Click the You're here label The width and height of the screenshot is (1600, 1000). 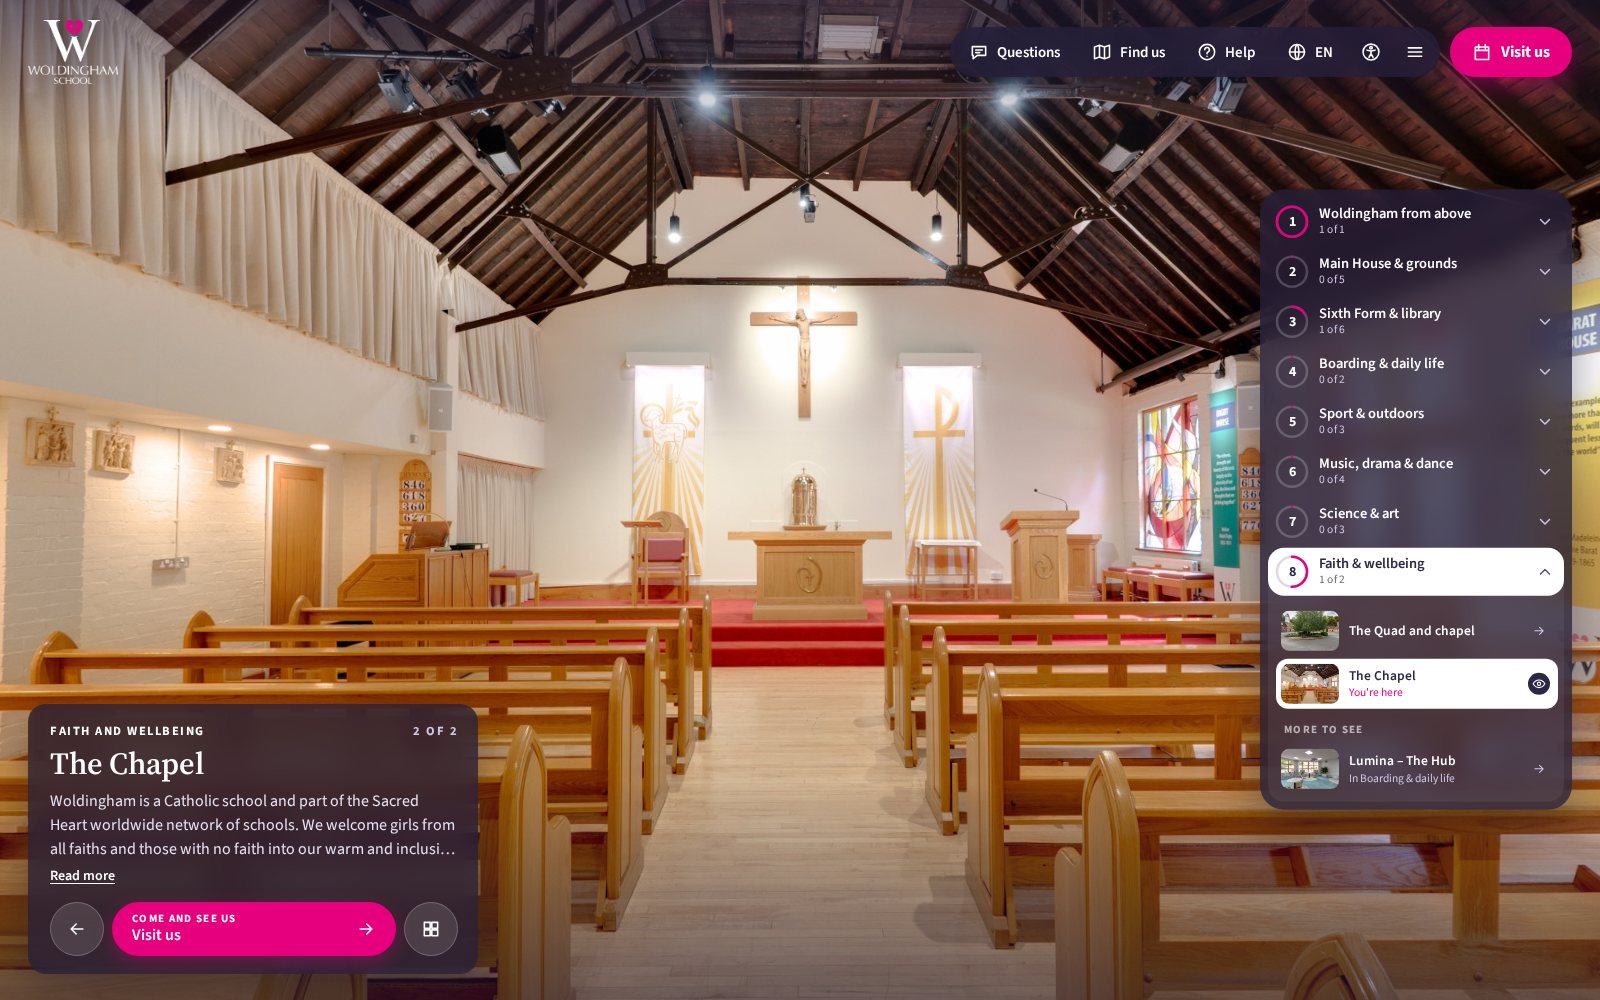coord(1375,693)
